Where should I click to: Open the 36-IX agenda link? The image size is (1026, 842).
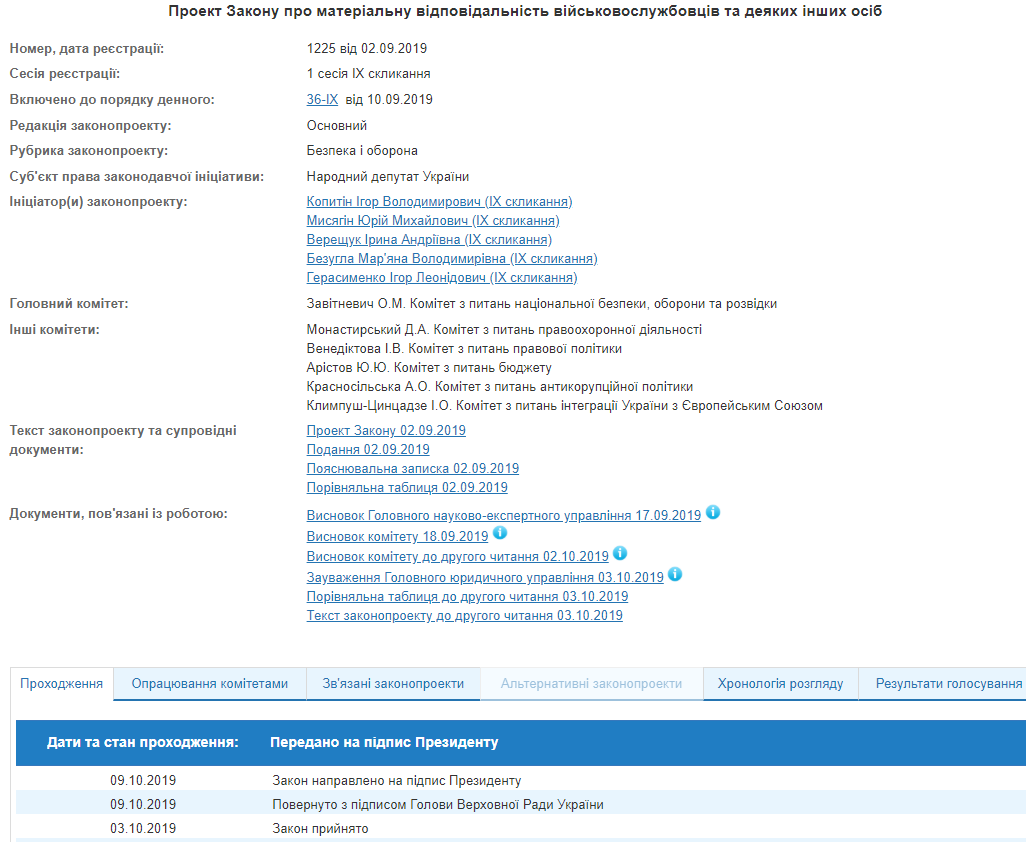[322, 100]
